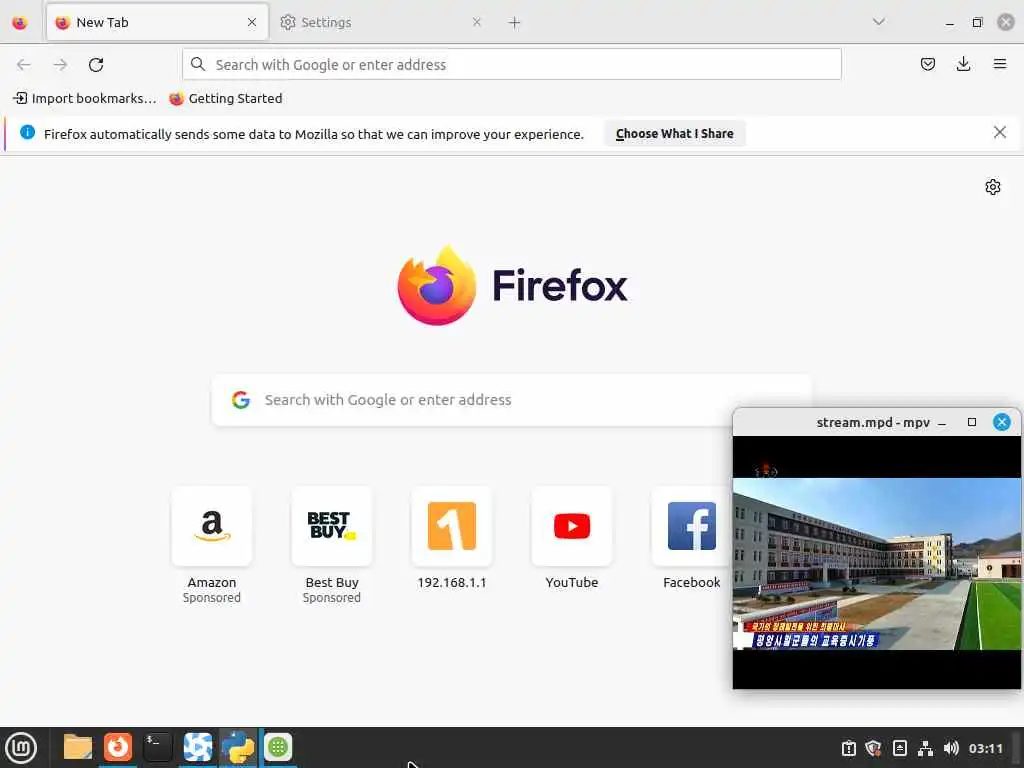Viewport: 1024px width, 768px height.
Task: Open the Save to Pocket button
Action: click(x=927, y=64)
